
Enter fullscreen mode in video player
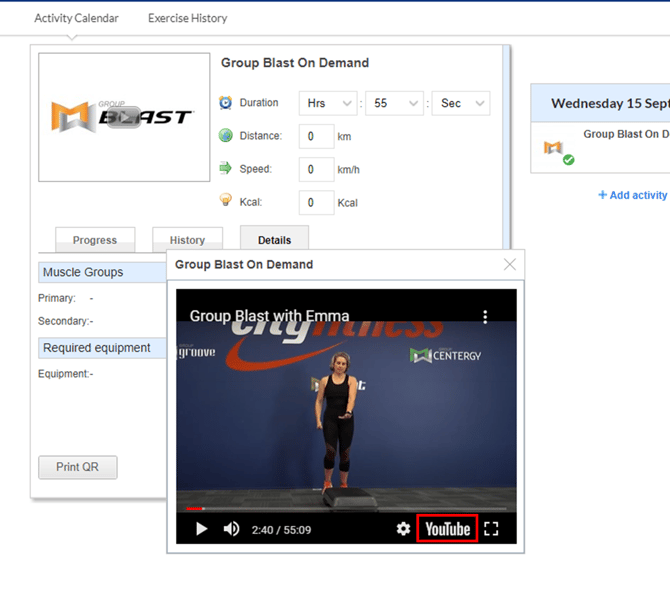click(x=491, y=529)
